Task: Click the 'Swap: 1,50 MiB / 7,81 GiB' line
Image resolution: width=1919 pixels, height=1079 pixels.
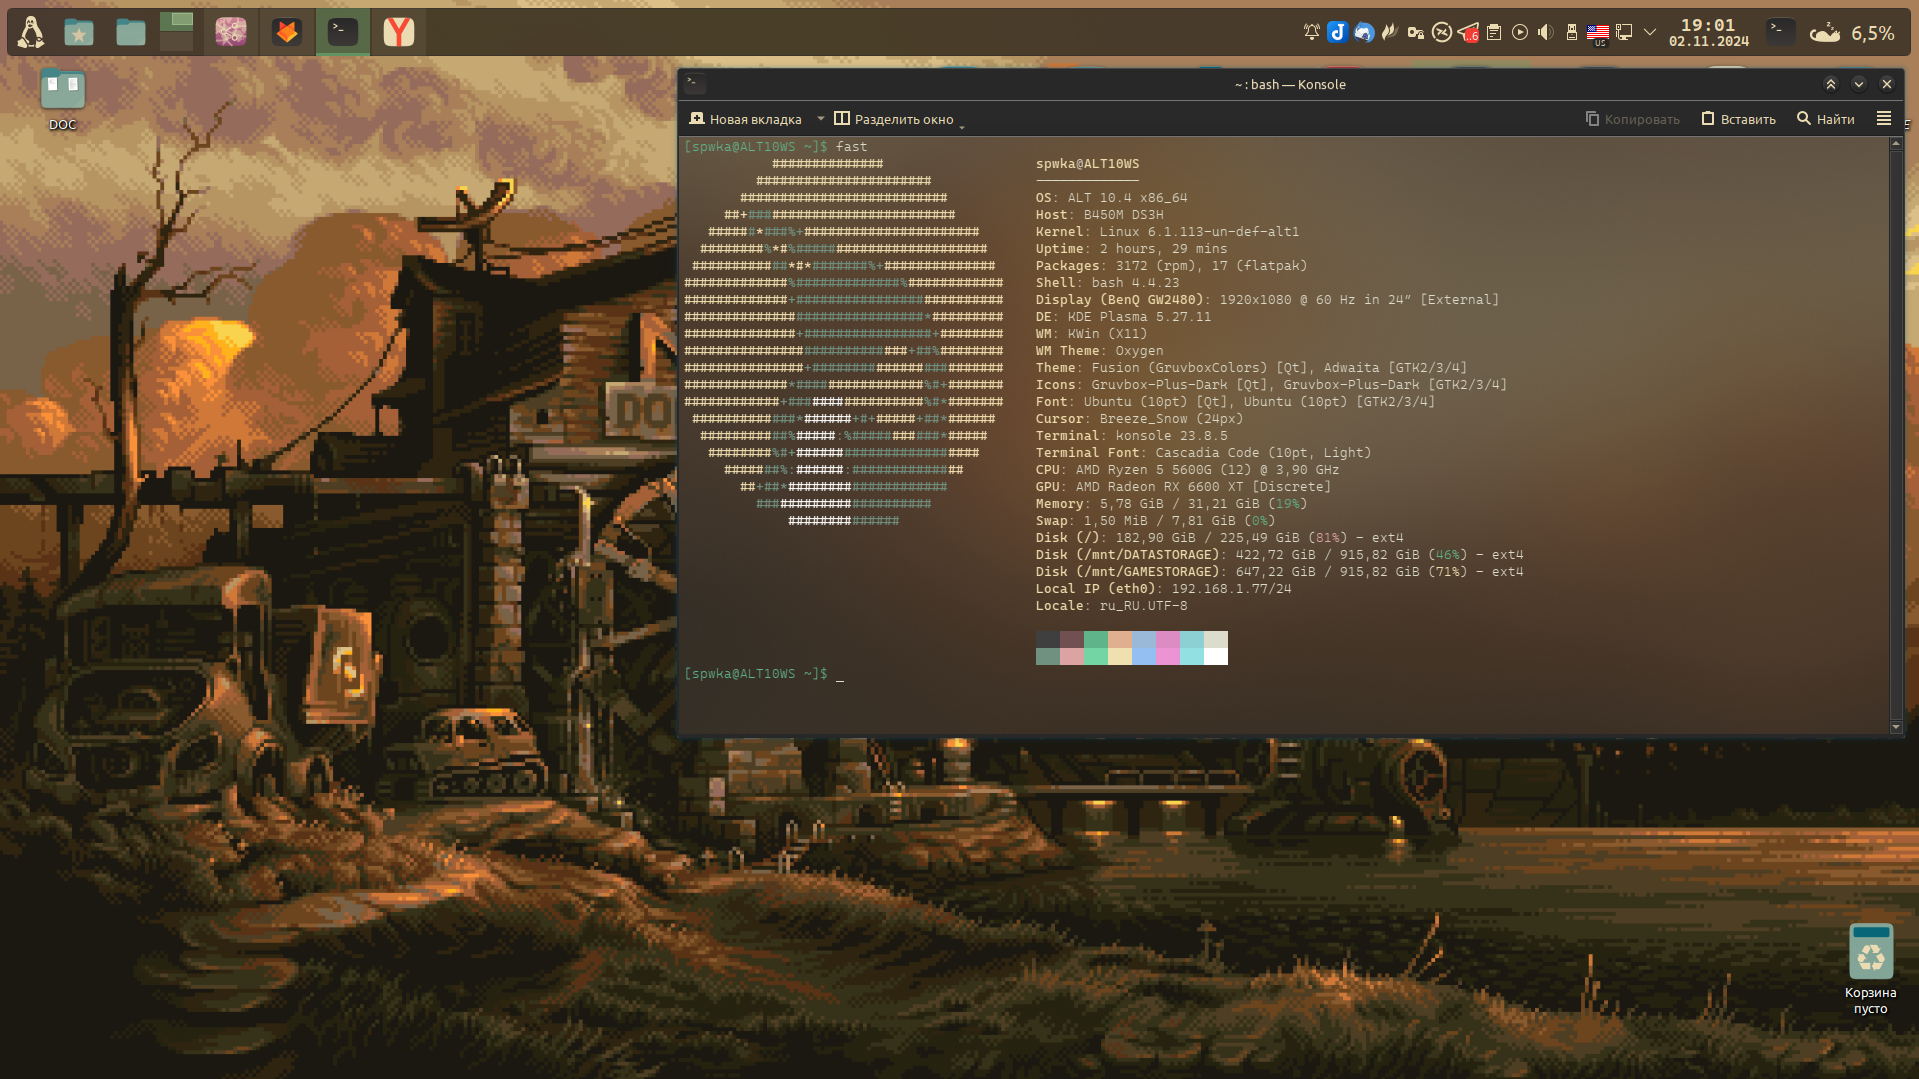Action: (x=1155, y=521)
